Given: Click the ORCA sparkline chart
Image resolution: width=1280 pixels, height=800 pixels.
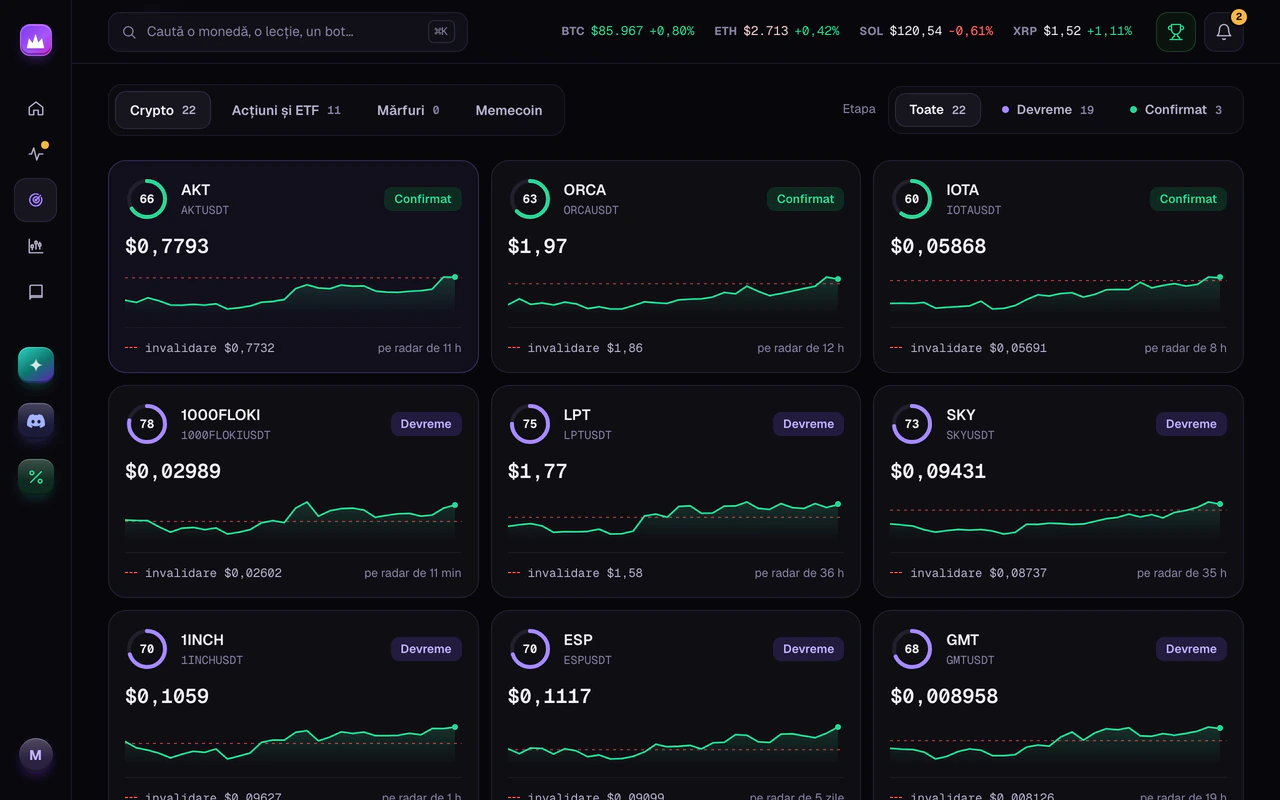Looking at the screenshot, I should pos(675,297).
